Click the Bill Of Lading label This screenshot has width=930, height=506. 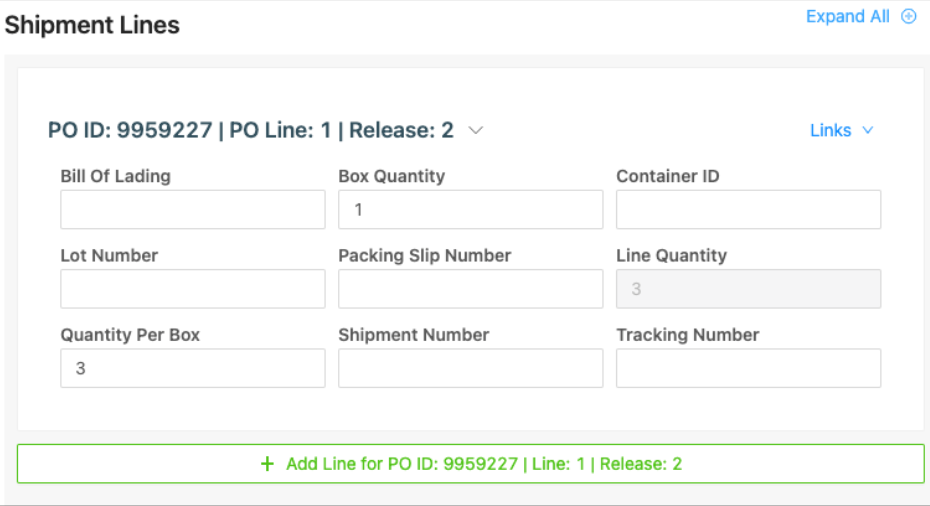pyautogui.click(x=116, y=176)
